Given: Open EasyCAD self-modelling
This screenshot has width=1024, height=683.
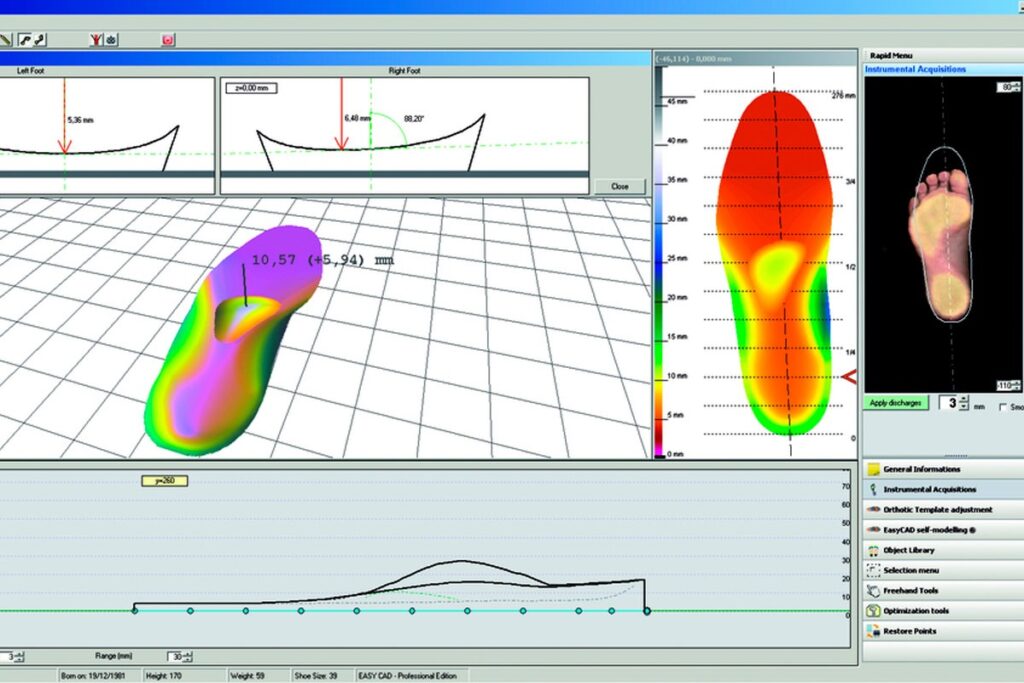Looking at the screenshot, I should (x=943, y=530).
